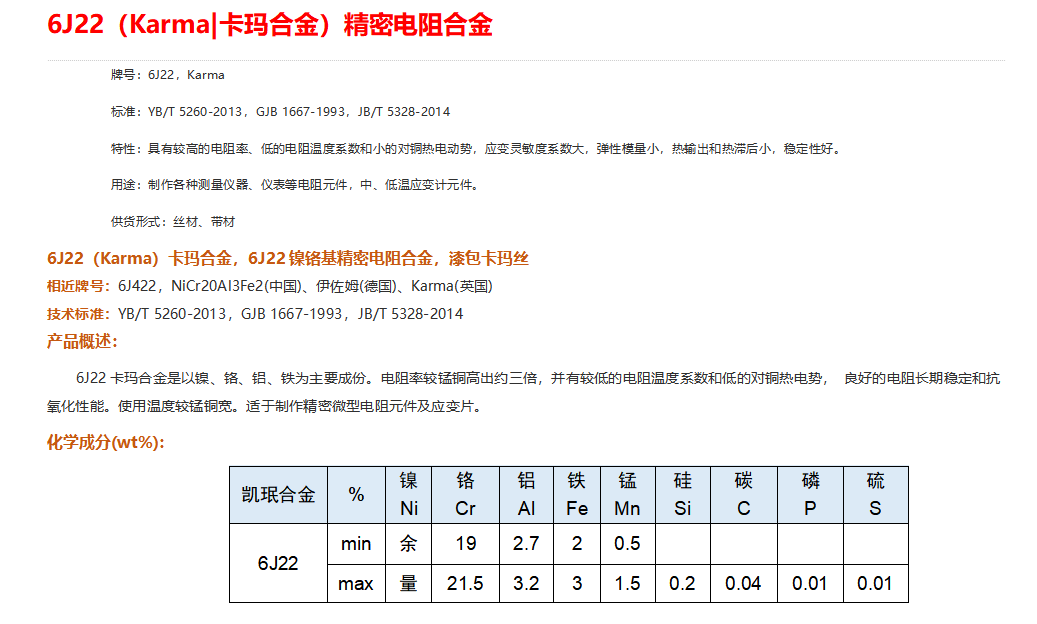
Task: Click the '产品概述:' heading
Action: [82, 342]
